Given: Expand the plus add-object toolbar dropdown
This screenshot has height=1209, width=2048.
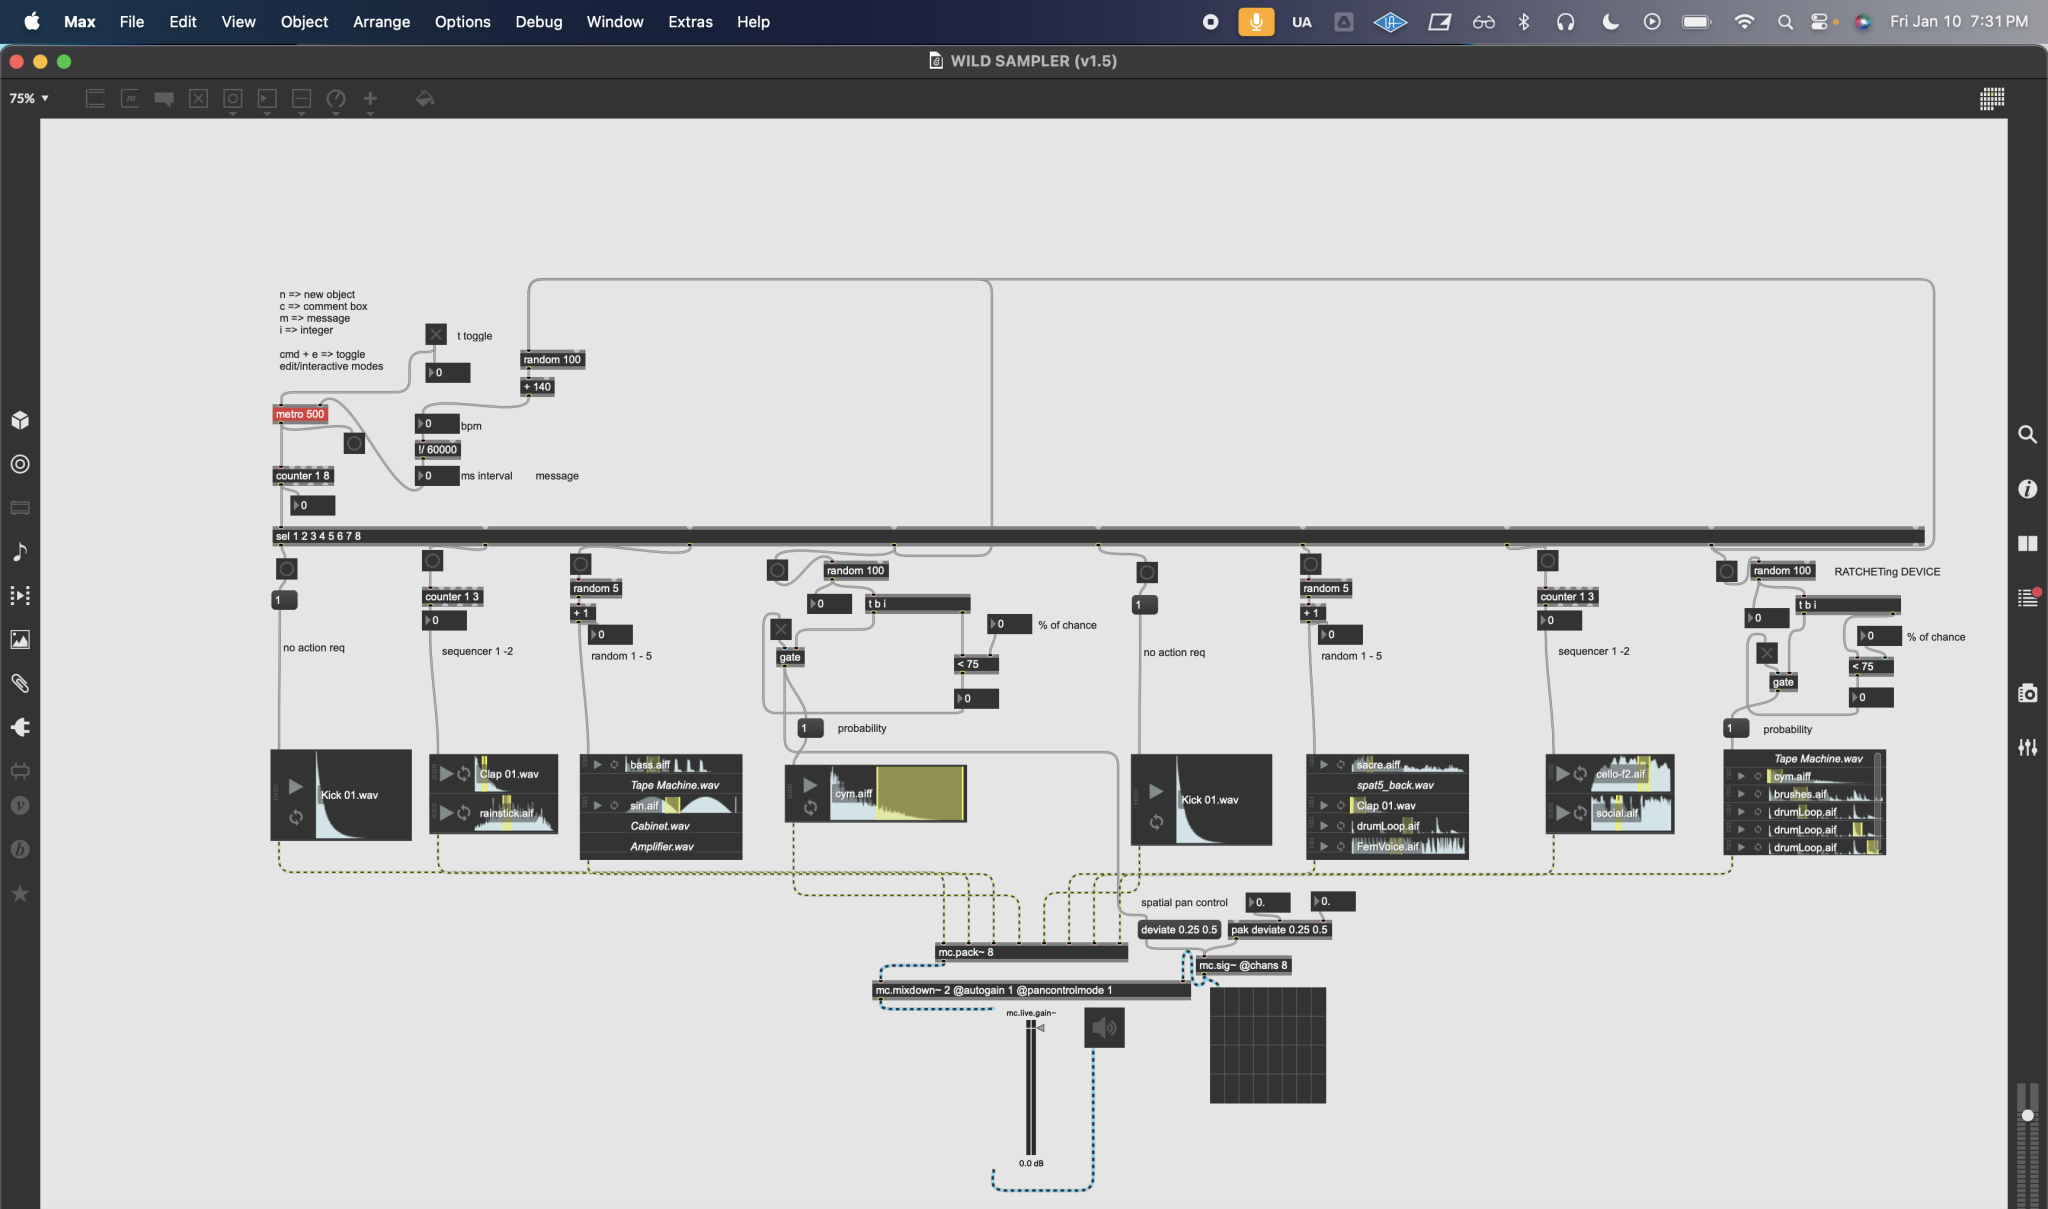Looking at the screenshot, I should pyautogui.click(x=370, y=113).
